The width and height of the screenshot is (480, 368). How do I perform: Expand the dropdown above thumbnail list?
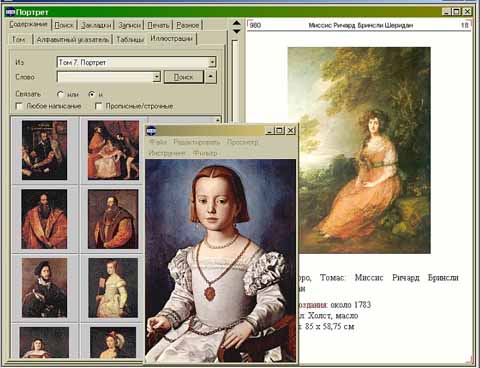(218, 120)
